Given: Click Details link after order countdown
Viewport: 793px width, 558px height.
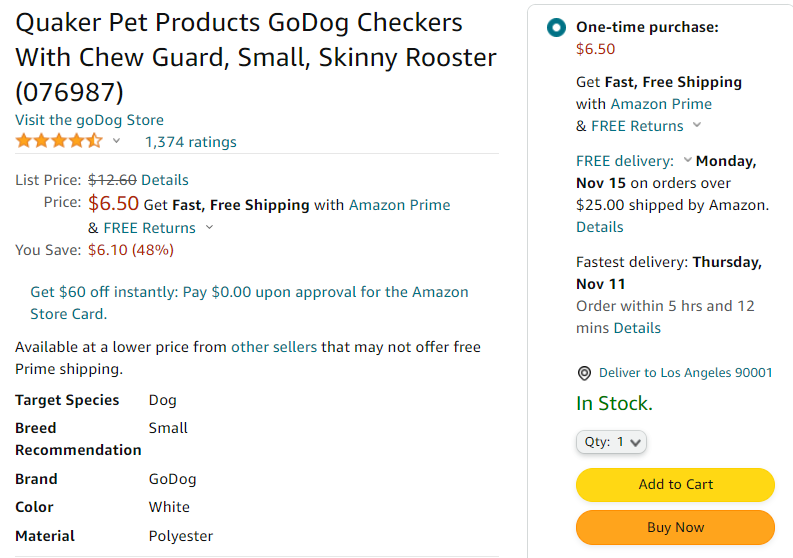Looking at the screenshot, I should (x=637, y=328).
